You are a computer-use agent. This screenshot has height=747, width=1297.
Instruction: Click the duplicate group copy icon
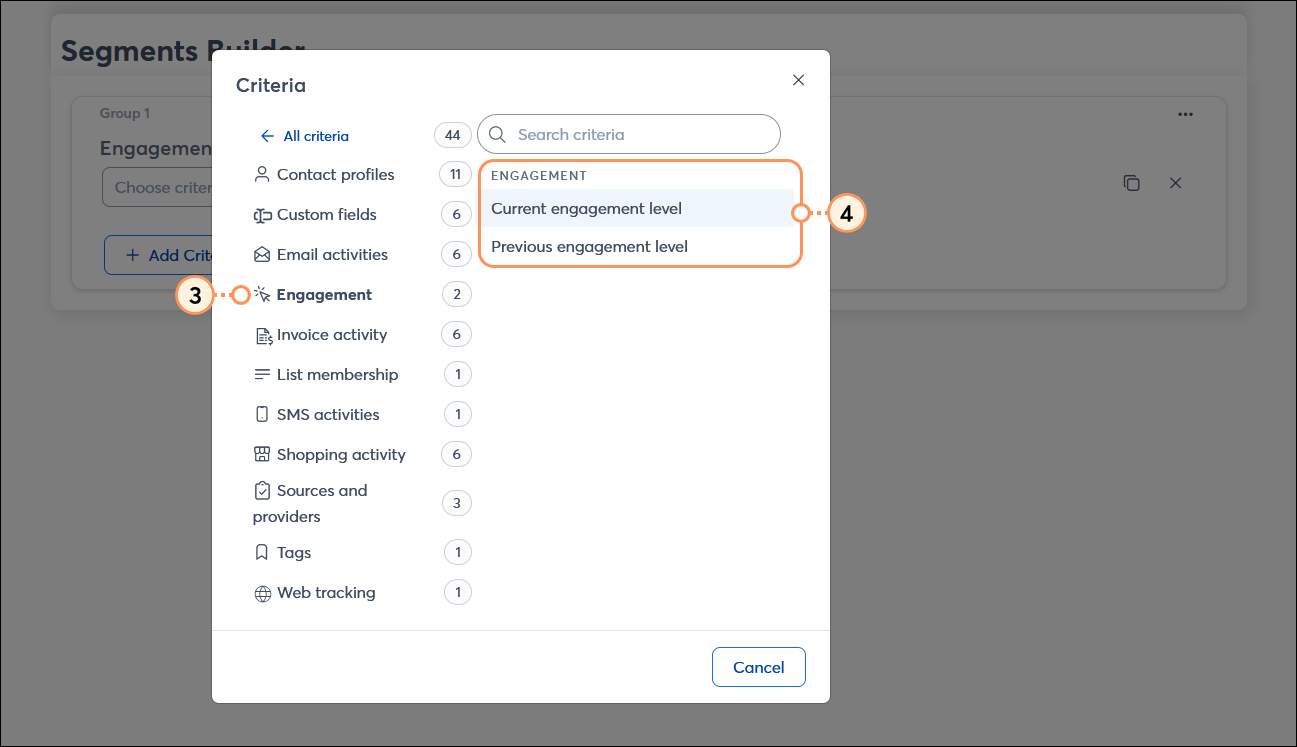pos(1131,183)
